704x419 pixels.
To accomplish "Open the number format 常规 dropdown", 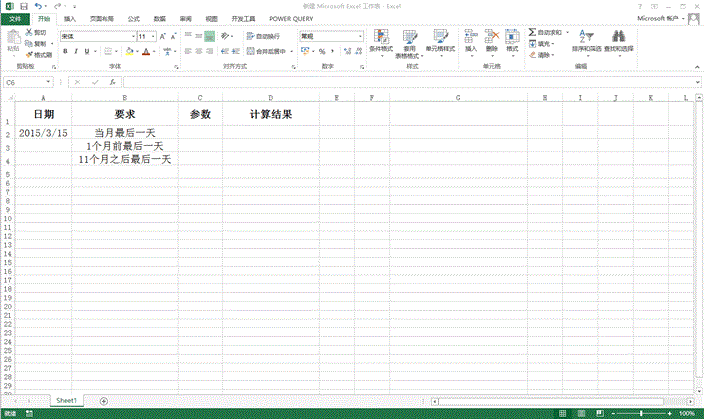I will [x=360, y=36].
